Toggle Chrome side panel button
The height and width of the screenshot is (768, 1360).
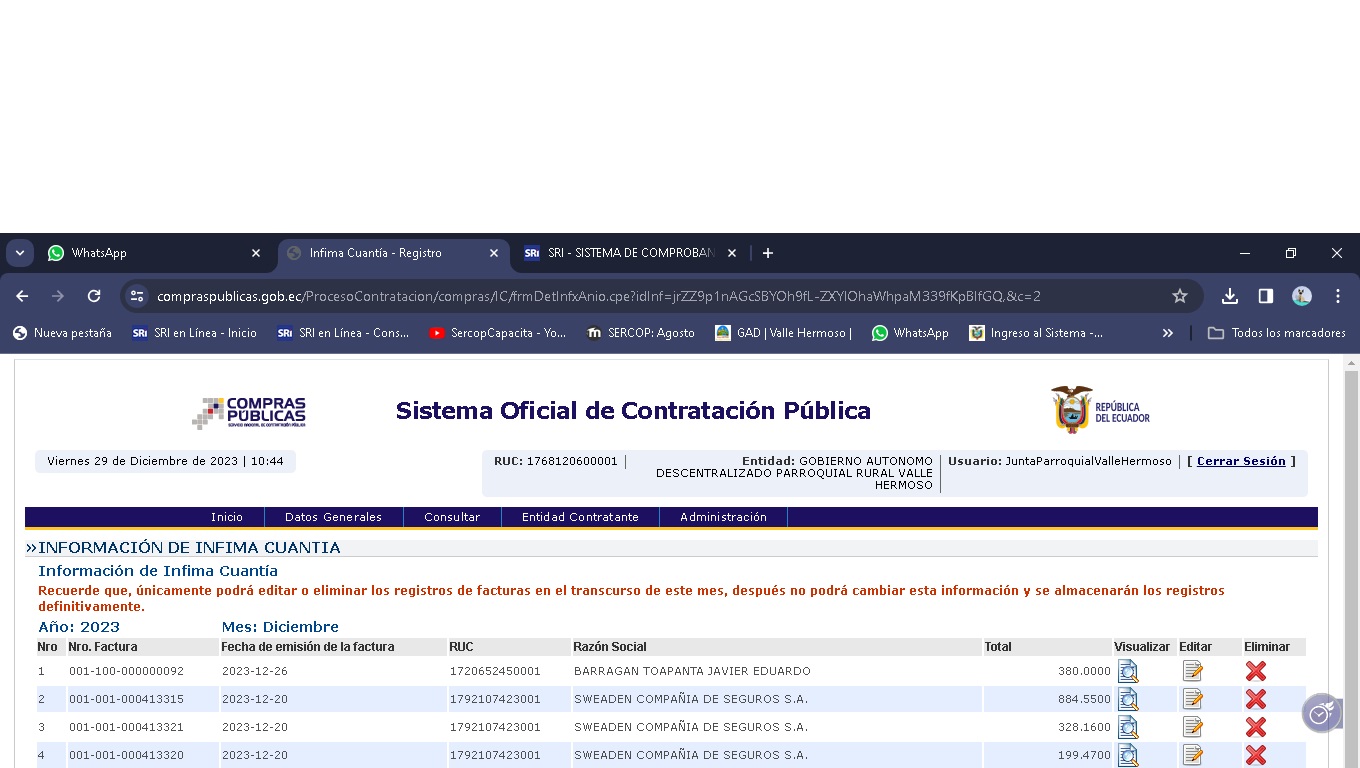coord(1266,296)
